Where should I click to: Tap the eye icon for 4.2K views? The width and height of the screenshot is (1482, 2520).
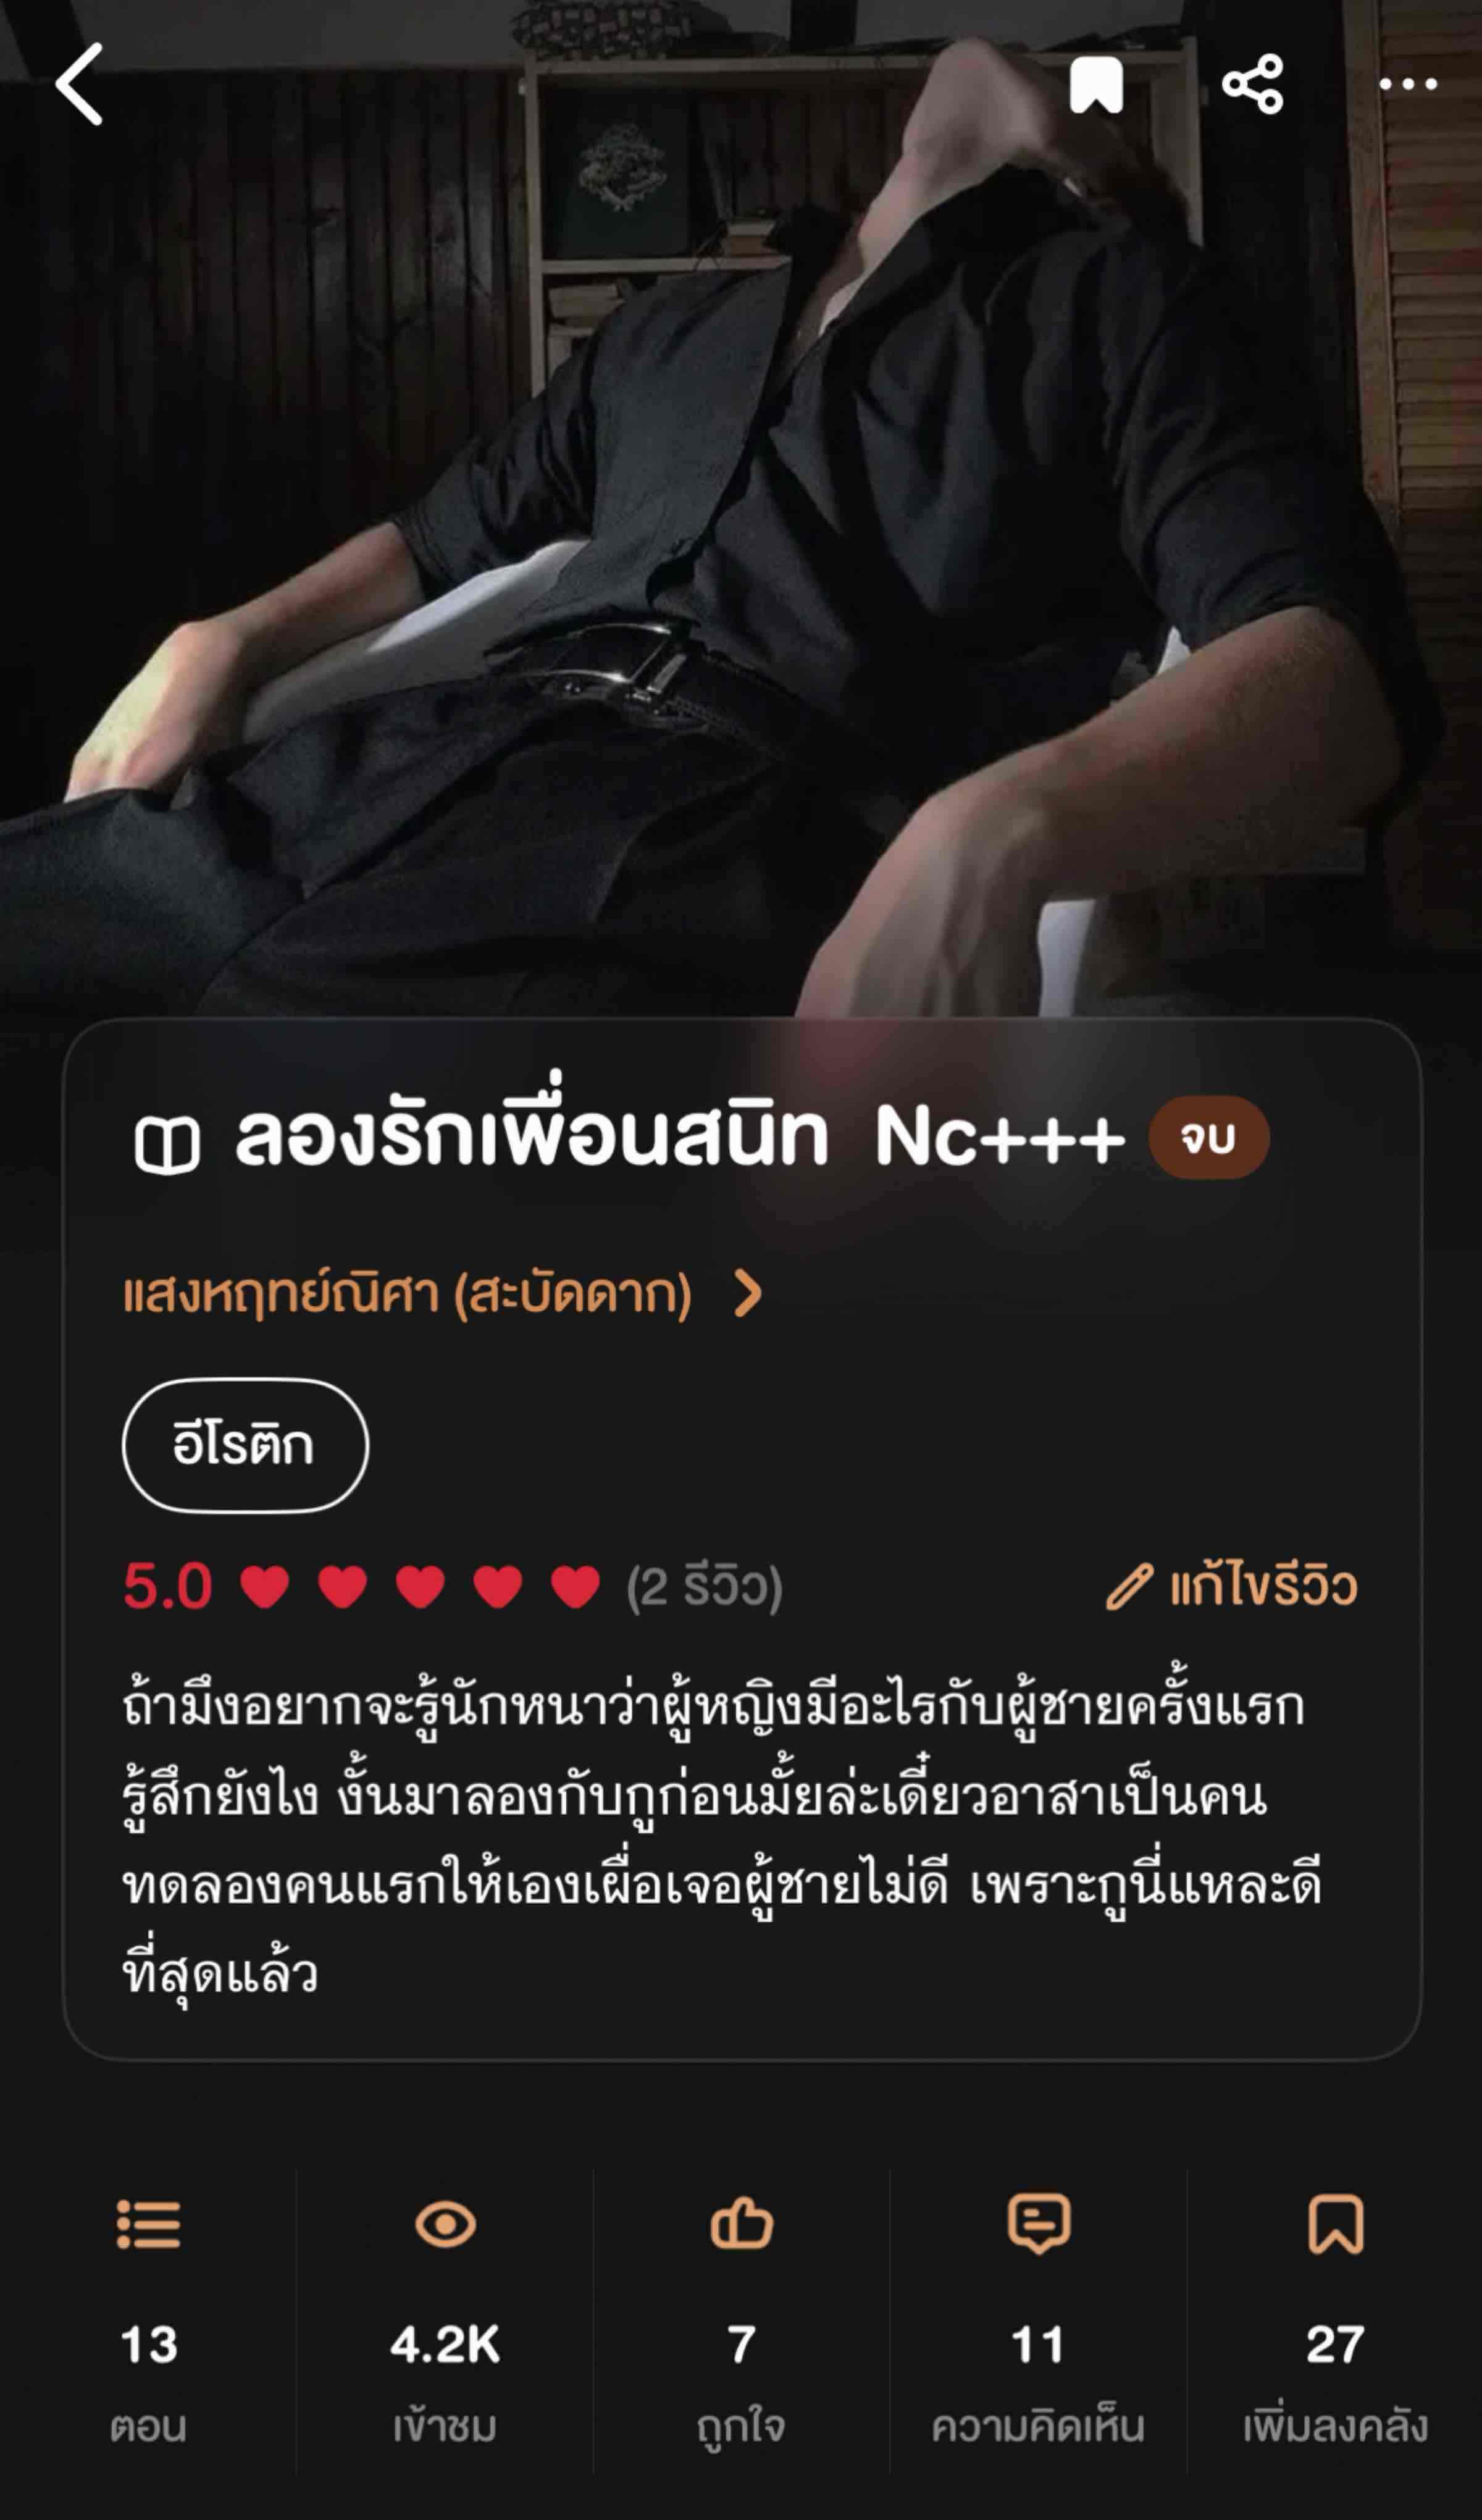pos(445,2225)
